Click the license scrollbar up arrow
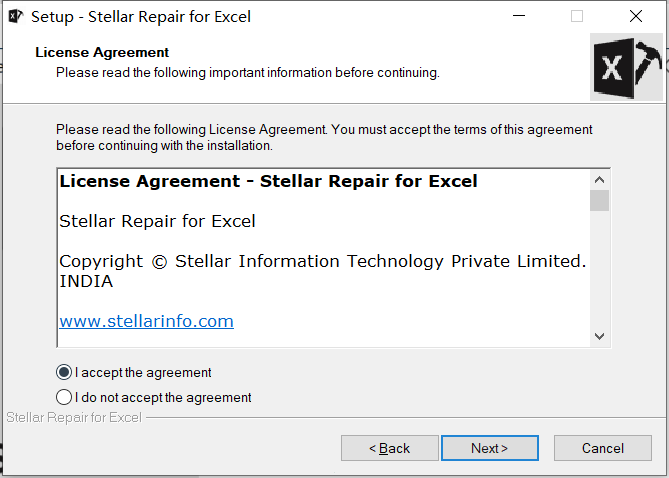The image size is (669, 478). pos(599,180)
